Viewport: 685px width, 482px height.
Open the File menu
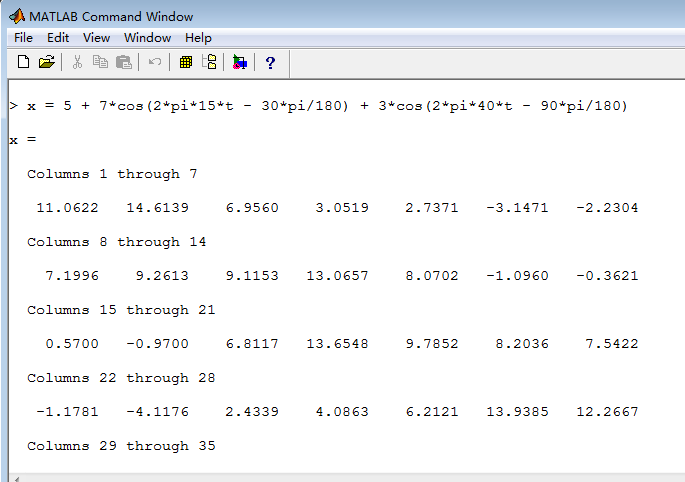coord(23,38)
